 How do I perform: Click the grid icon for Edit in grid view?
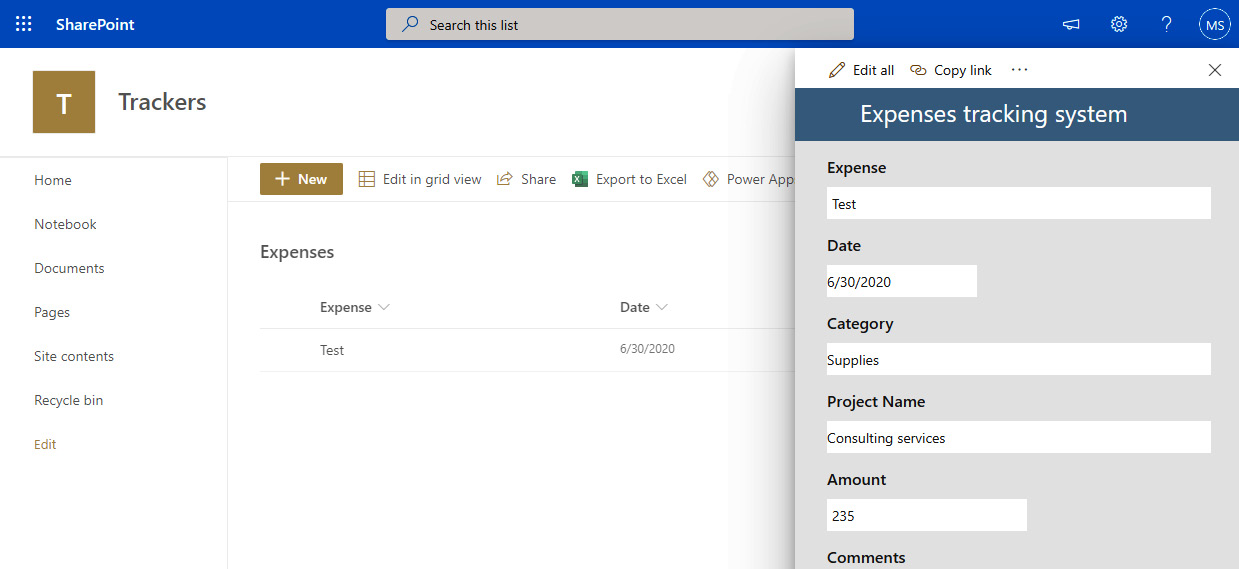(x=367, y=179)
